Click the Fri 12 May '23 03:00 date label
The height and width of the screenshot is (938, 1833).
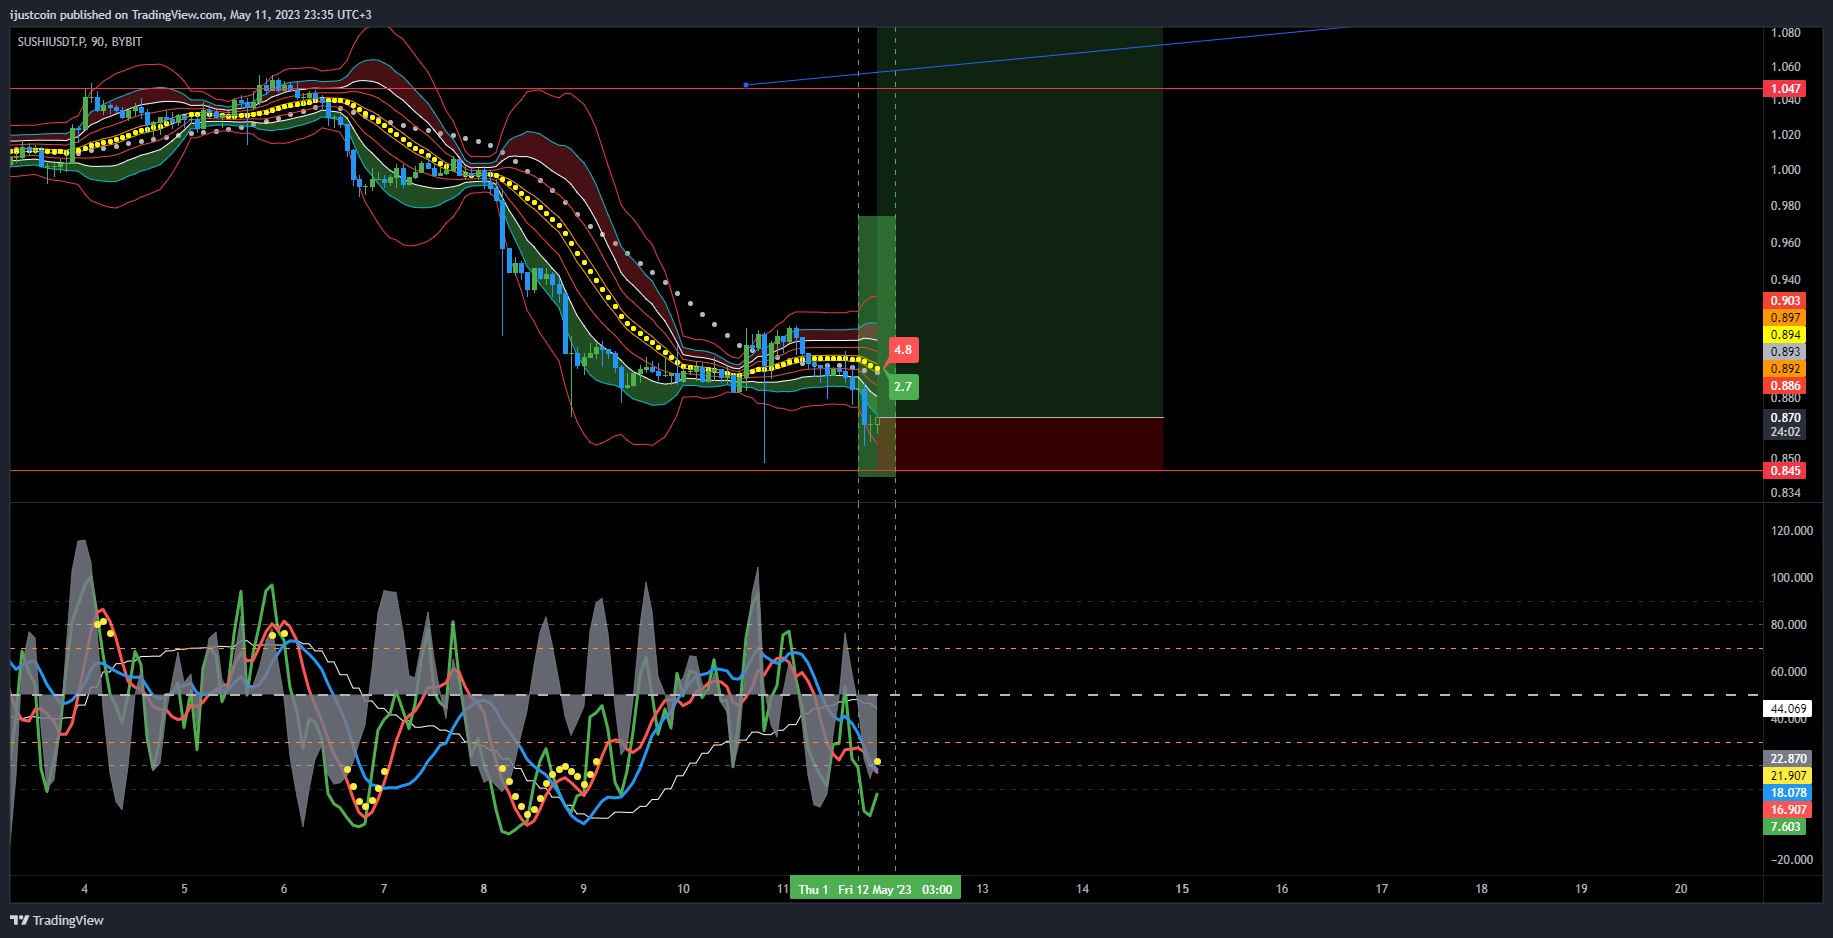pos(895,889)
